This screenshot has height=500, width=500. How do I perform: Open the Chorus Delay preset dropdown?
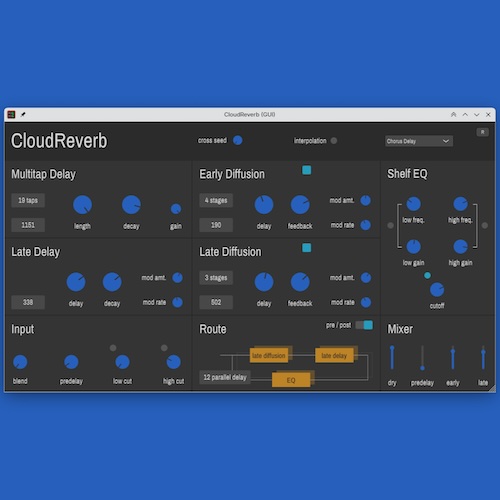tap(419, 141)
